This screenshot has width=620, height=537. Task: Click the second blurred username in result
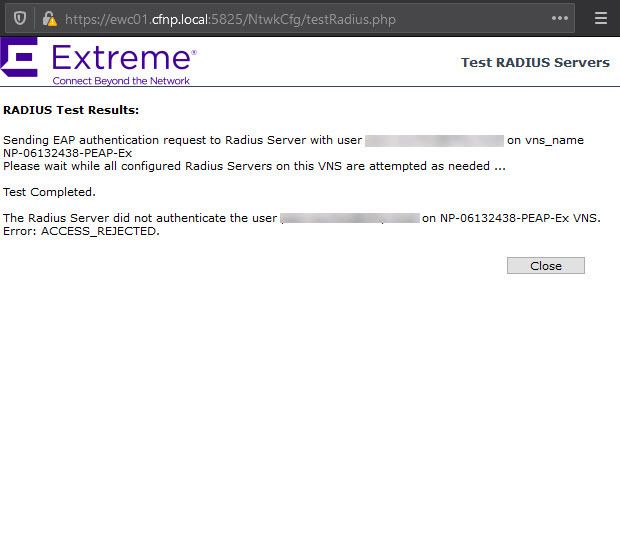(x=350, y=217)
